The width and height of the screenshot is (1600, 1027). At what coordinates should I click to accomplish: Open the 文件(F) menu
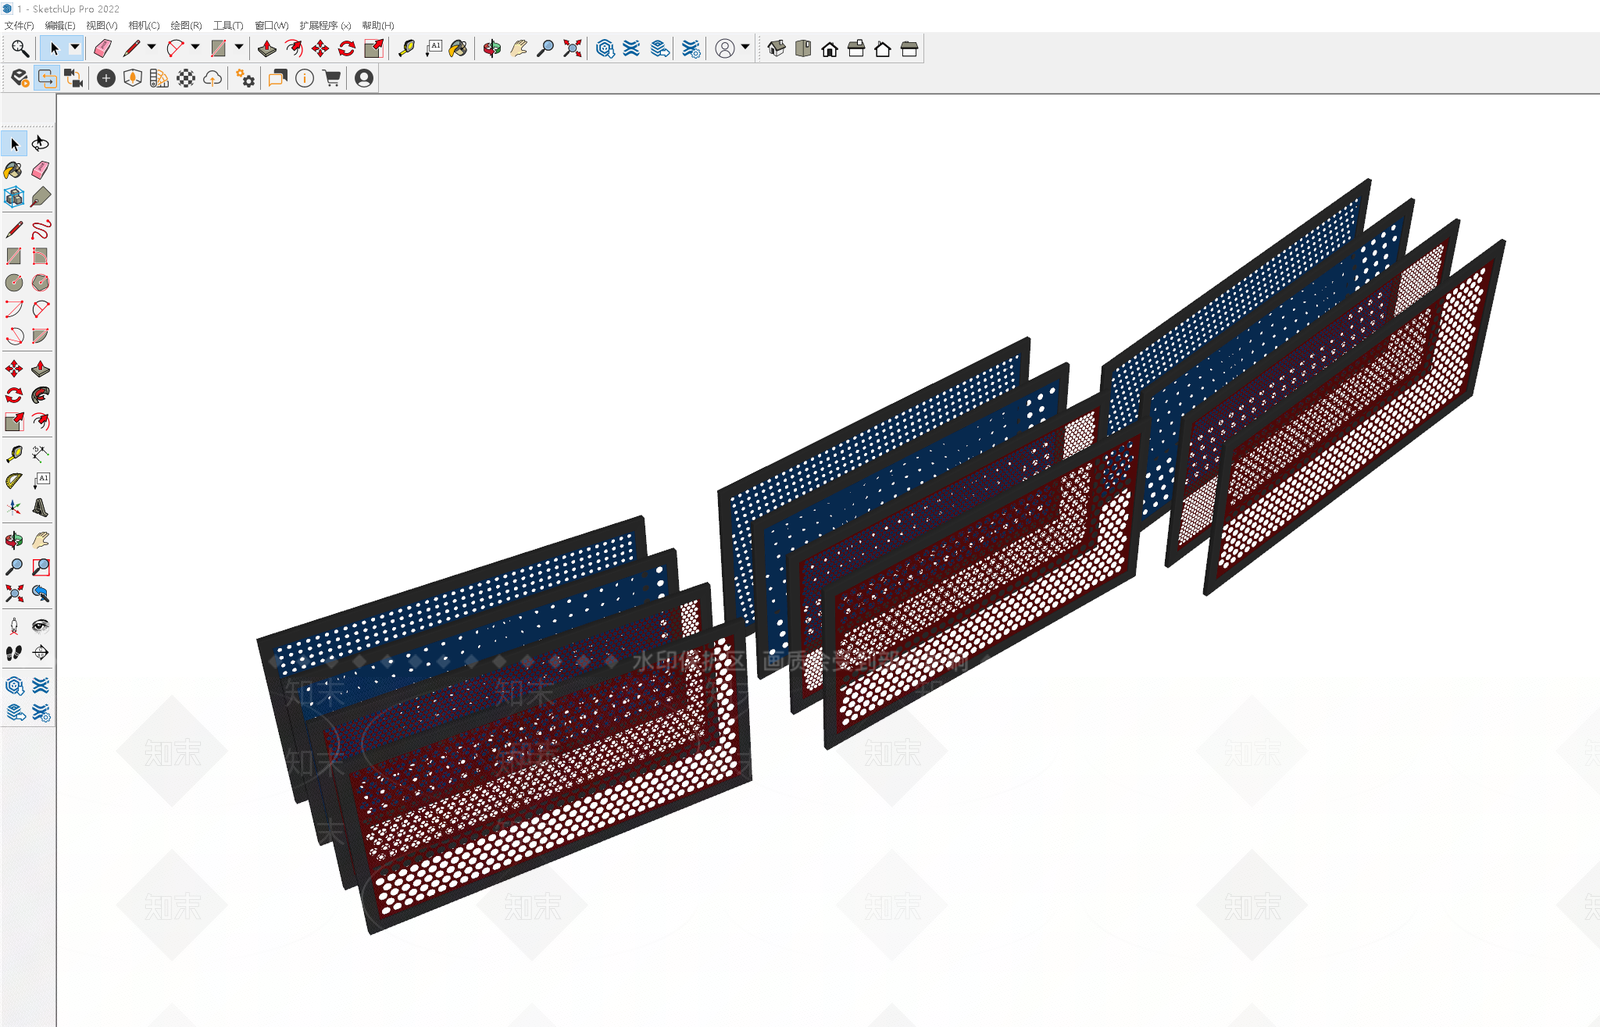coord(19,25)
